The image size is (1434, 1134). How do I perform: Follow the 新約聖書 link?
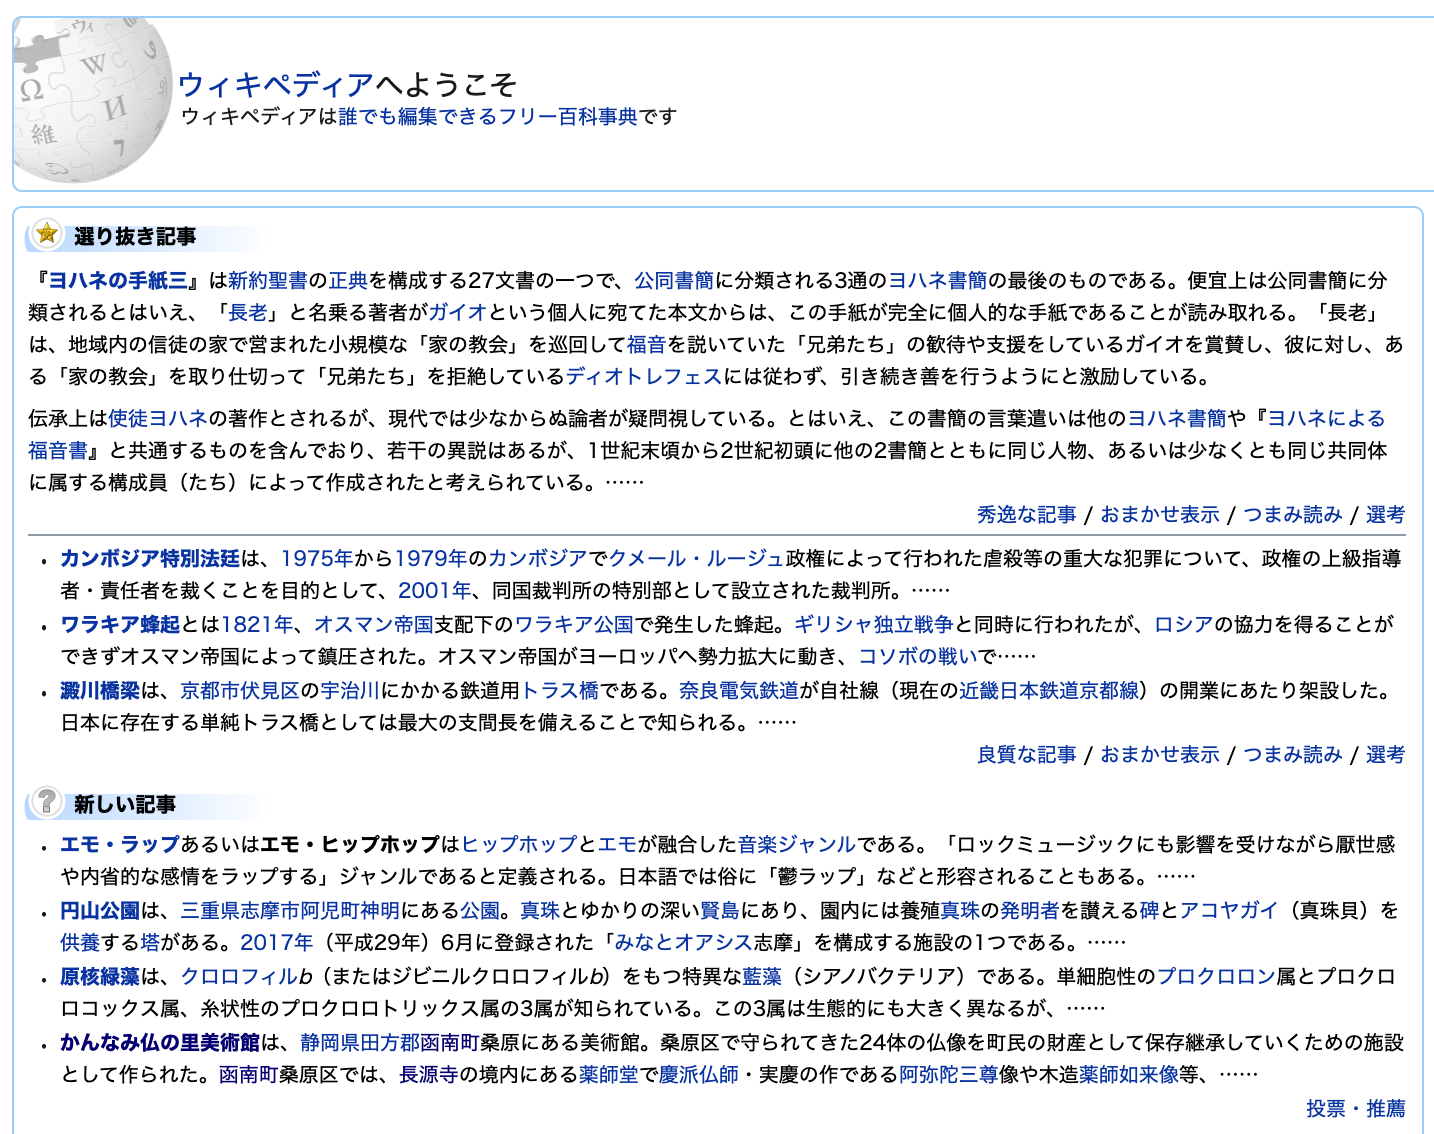tap(268, 281)
